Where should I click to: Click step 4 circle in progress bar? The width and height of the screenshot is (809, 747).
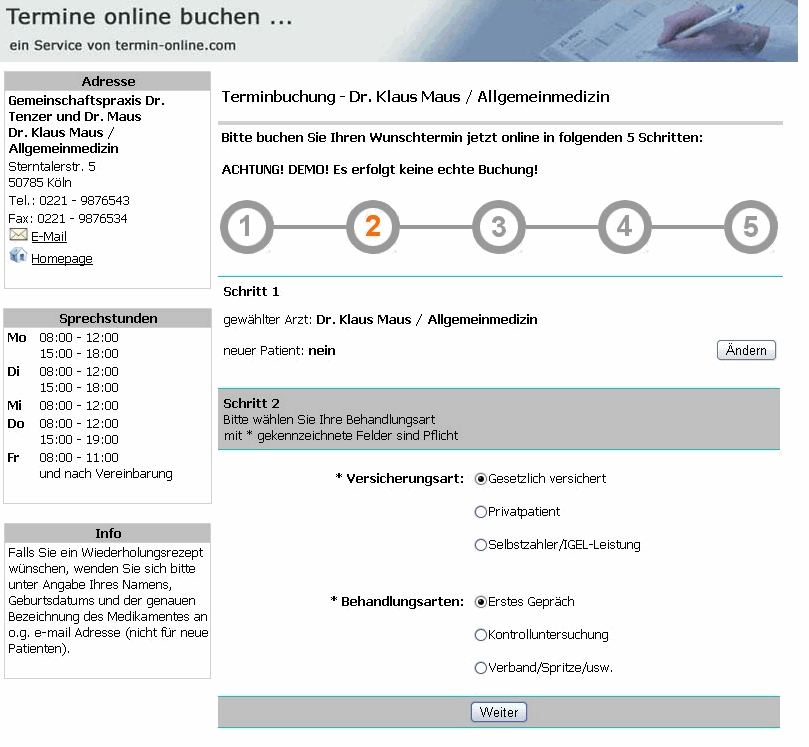(x=624, y=227)
